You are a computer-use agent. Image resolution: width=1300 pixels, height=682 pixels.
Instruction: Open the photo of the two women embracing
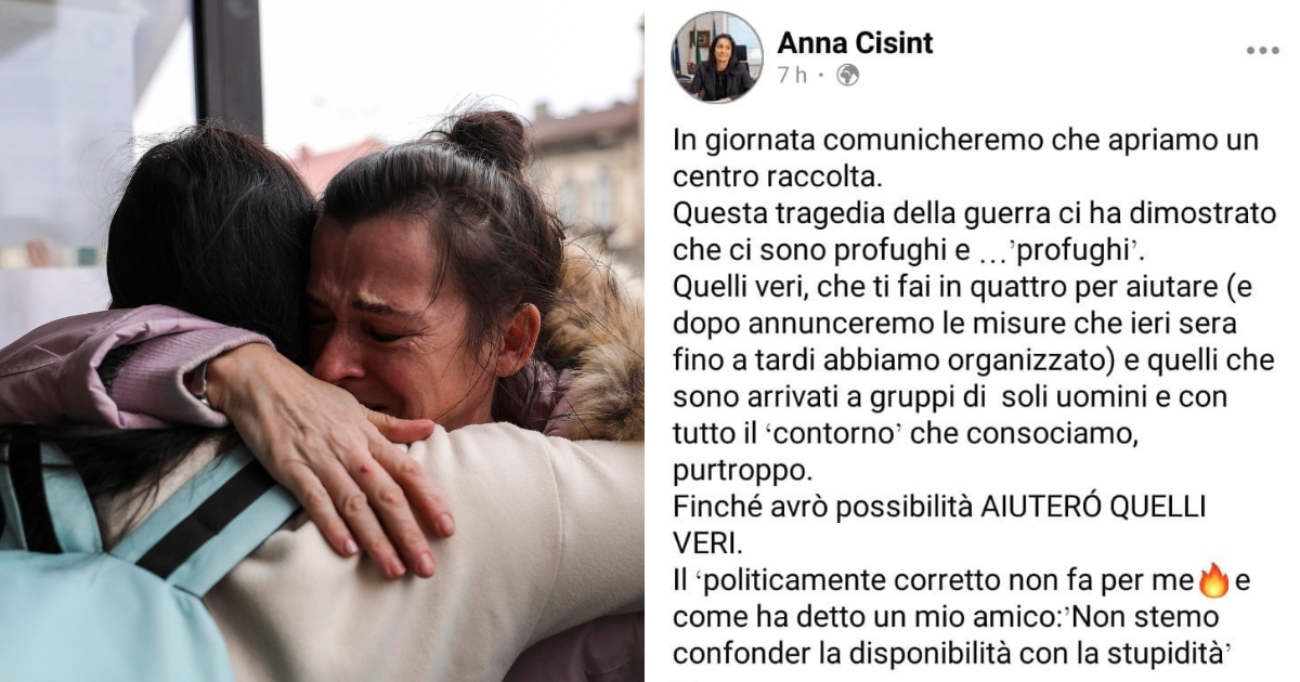[x=322, y=341]
